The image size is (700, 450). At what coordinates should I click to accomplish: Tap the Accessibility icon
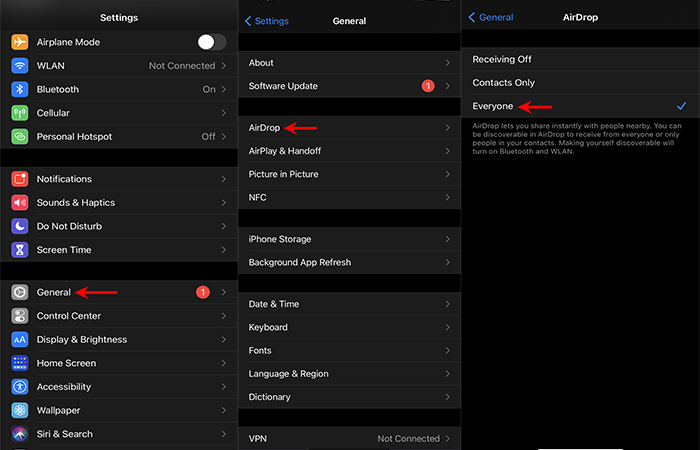point(20,387)
